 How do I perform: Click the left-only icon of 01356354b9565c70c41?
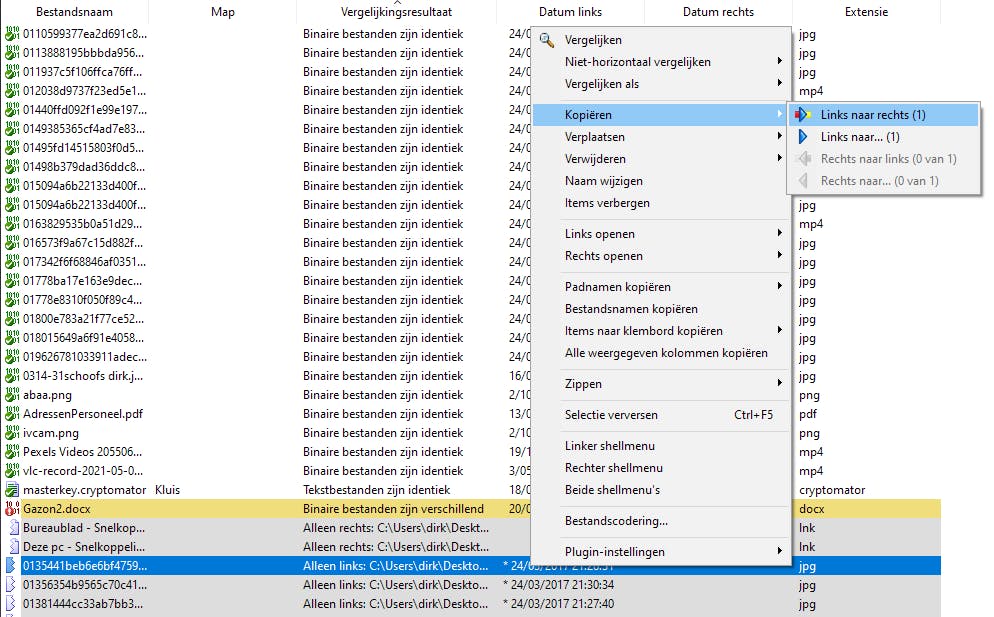point(11,585)
